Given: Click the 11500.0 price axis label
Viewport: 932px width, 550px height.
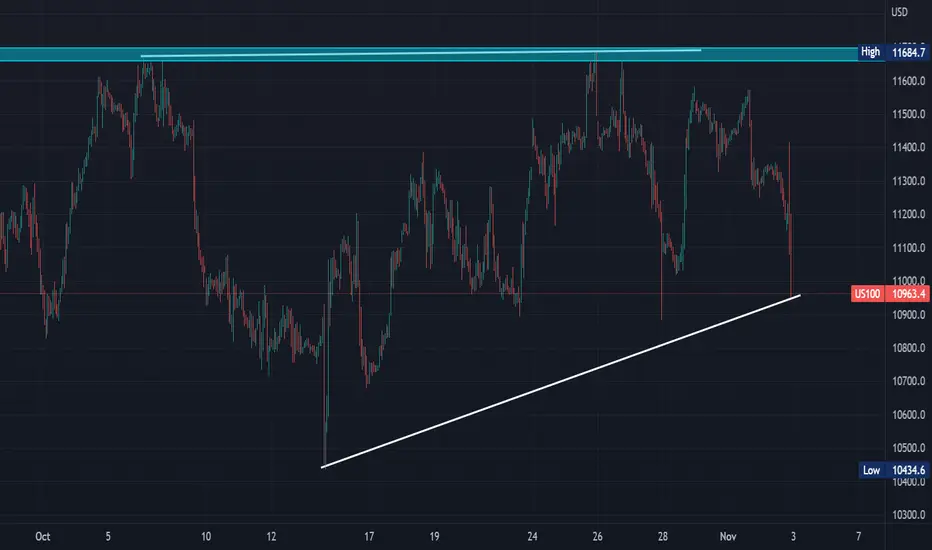Looking at the screenshot, I should tap(909, 114).
